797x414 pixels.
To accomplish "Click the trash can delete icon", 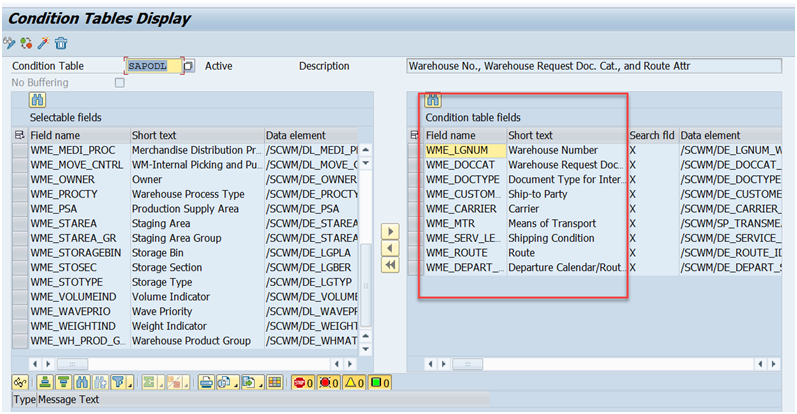I will pyautogui.click(x=61, y=43).
